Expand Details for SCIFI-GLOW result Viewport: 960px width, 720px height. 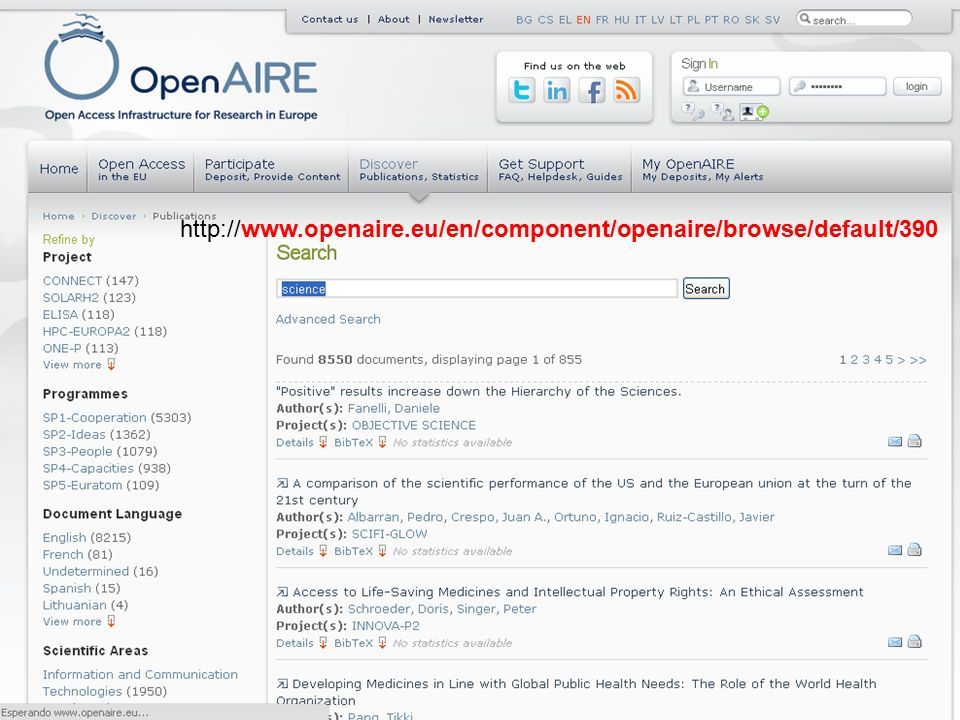tap(301, 551)
